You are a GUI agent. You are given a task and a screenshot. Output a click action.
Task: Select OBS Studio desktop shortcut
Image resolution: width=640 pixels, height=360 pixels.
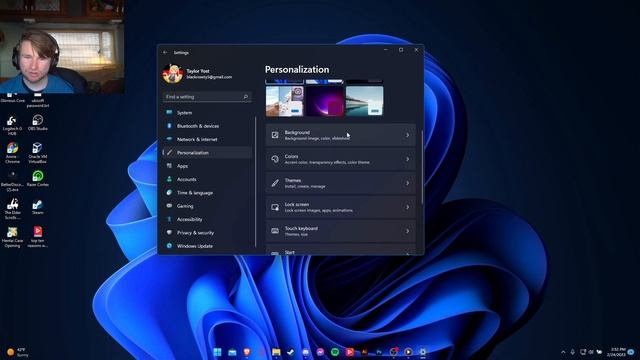(38, 122)
